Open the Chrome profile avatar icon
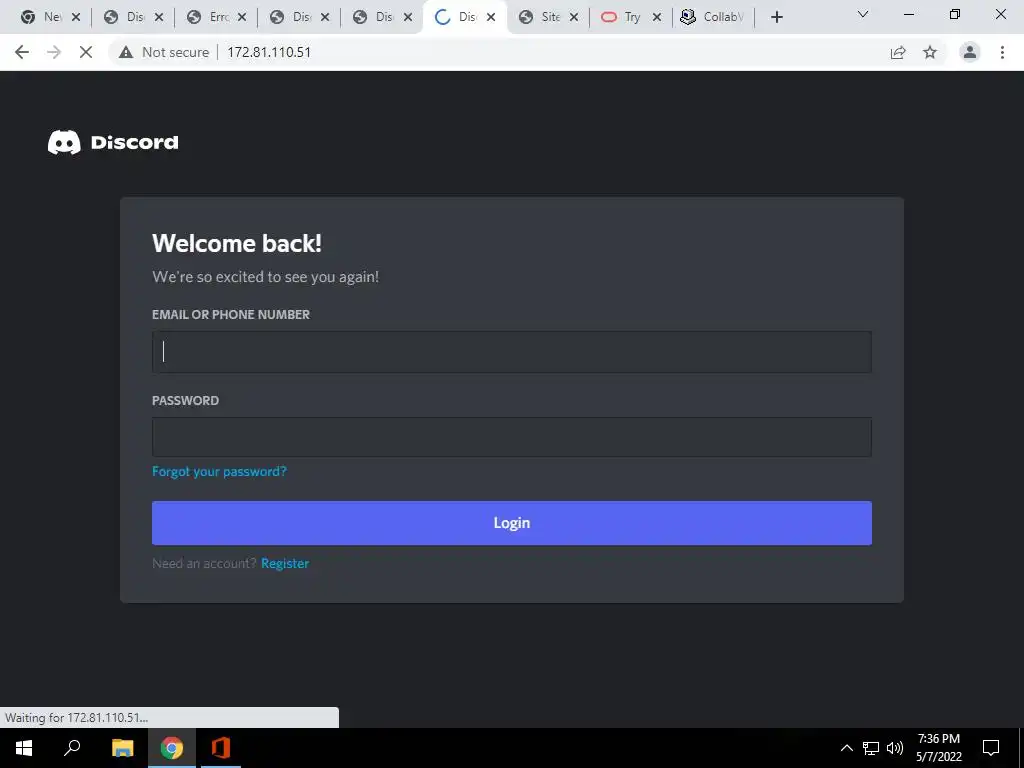Image resolution: width=1024 pixels, height=768 pixels. (x=970, y=52)
